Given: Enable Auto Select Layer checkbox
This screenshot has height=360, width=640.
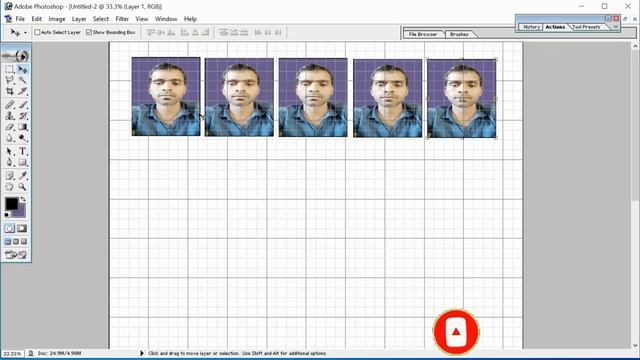Looking at the screenshot, I should (38, 32).
